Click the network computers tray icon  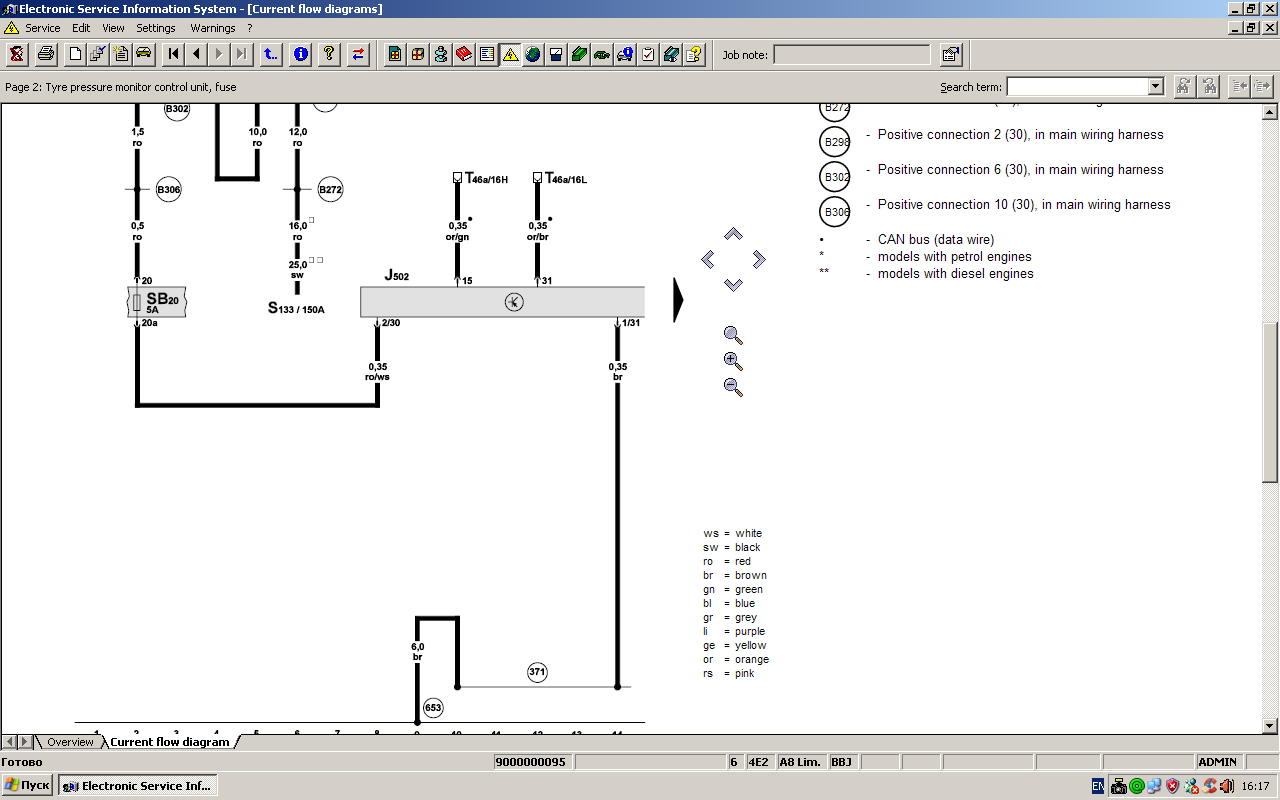pyautogui.click(x=1154, y=787)
